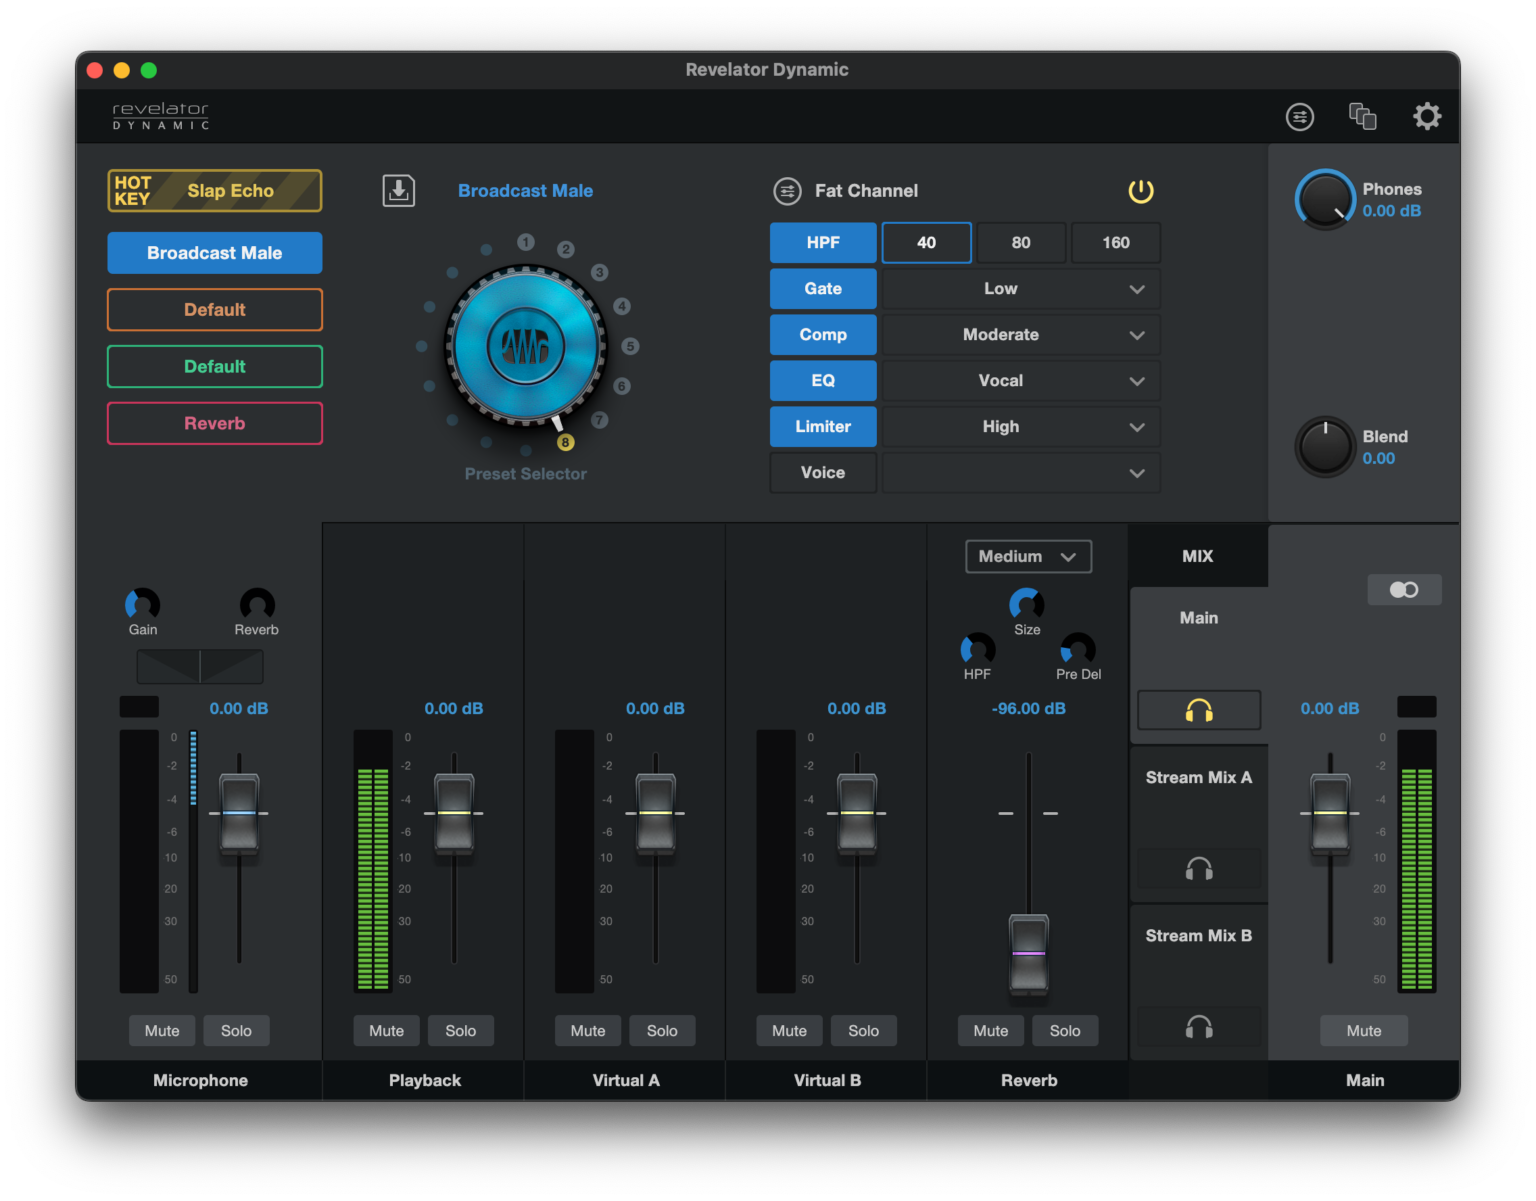The width and height of the screenshot is (1536, 1201).
Task: Toggle the Gate processor button
Action: 823,289
